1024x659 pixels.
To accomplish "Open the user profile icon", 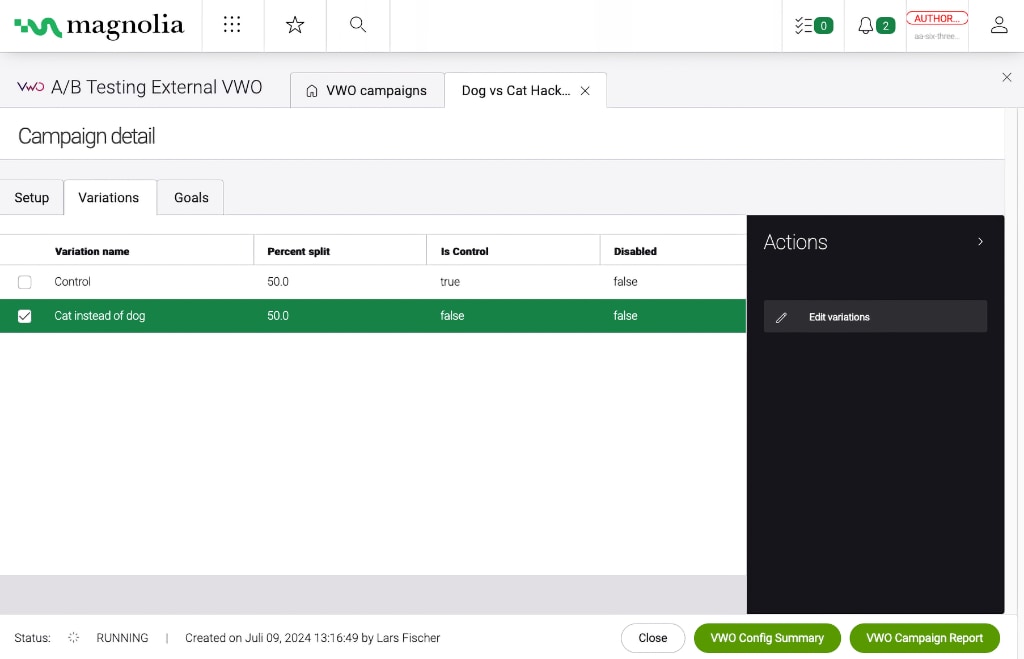I will tap(998, 26).
